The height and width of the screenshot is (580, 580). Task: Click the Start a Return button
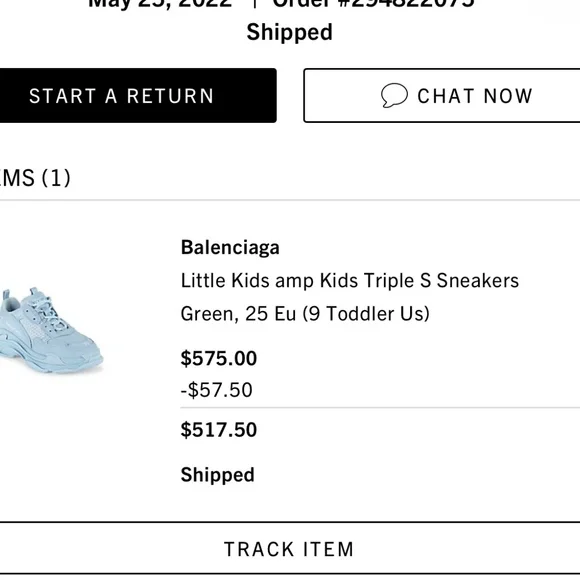(x=138, y=95)
